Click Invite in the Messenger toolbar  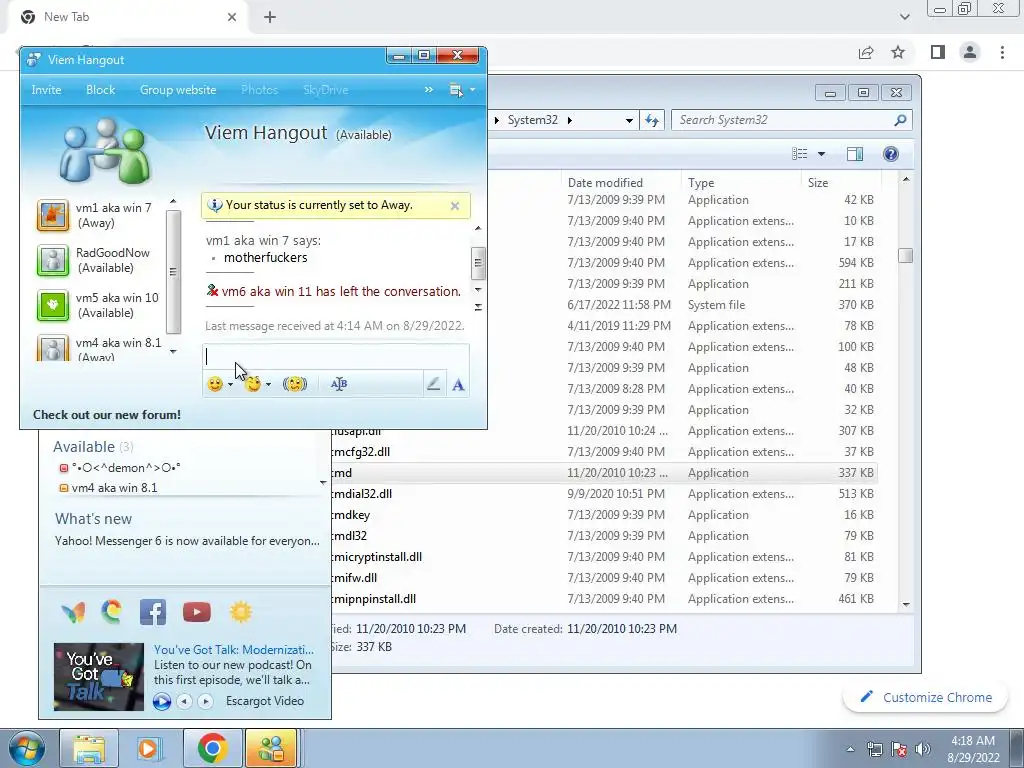pyautogui.click(x=46, y=90)
